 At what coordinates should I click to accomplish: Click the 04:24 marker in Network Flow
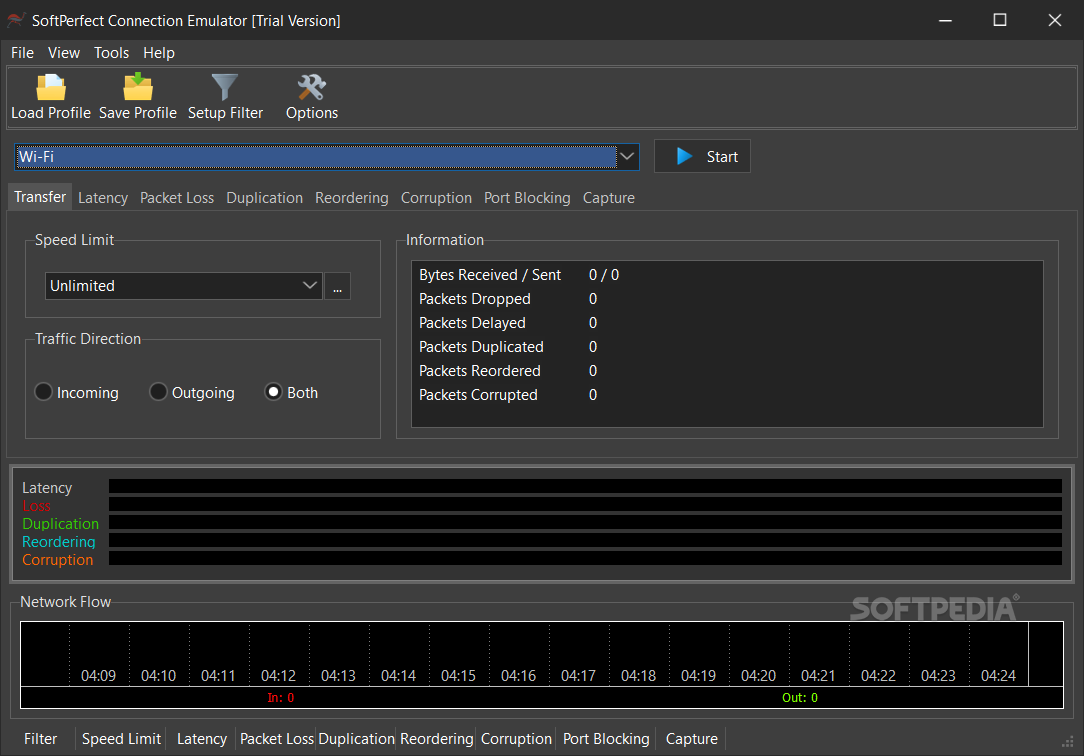point(998,676)
